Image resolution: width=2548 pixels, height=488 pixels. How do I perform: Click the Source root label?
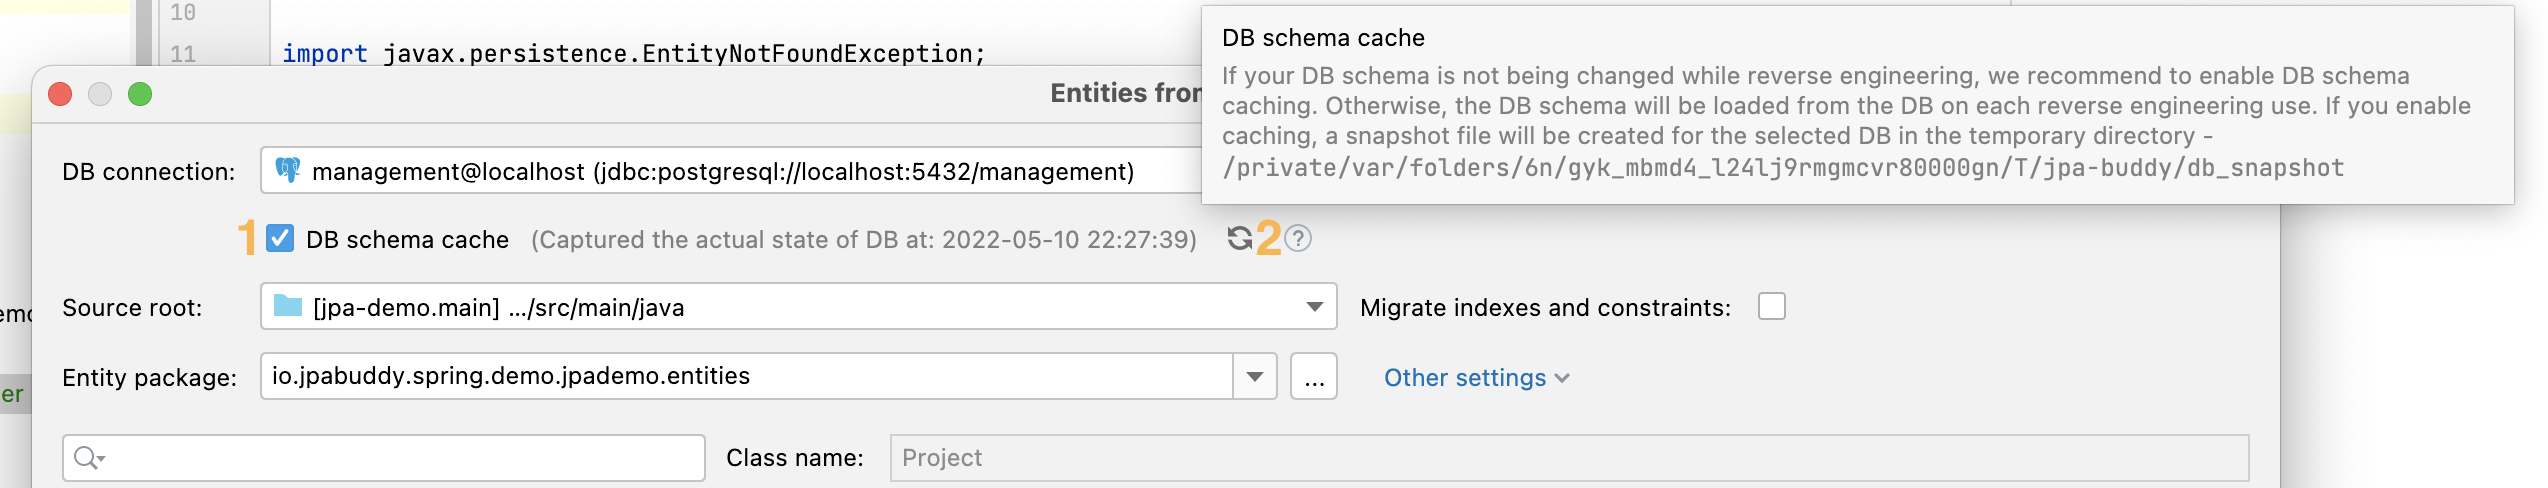[132, 308]
